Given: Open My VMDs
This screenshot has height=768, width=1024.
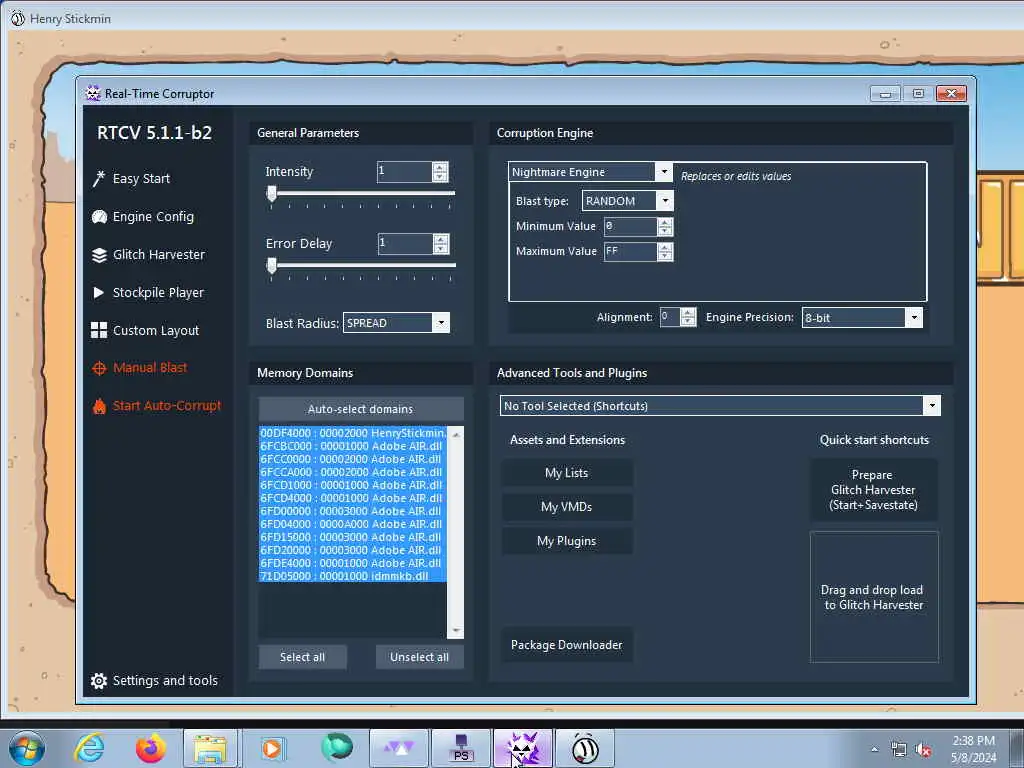Looking at the screenshot, I should (567, 507).
